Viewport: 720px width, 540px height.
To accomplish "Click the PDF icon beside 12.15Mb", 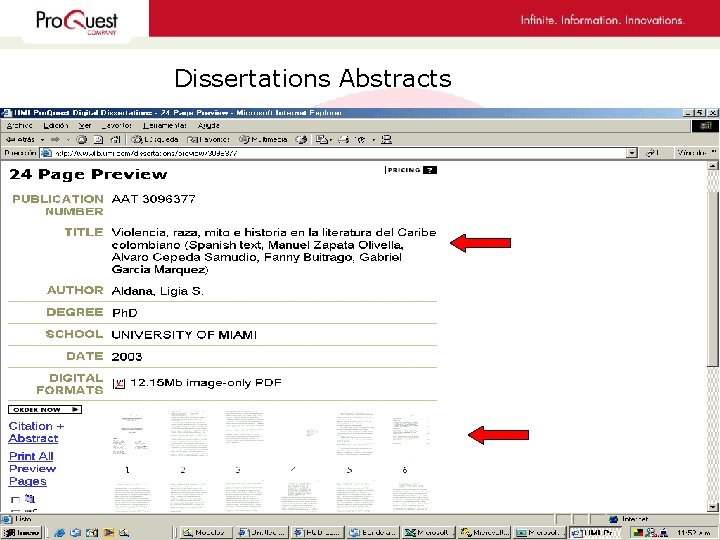I will point(118,383).
